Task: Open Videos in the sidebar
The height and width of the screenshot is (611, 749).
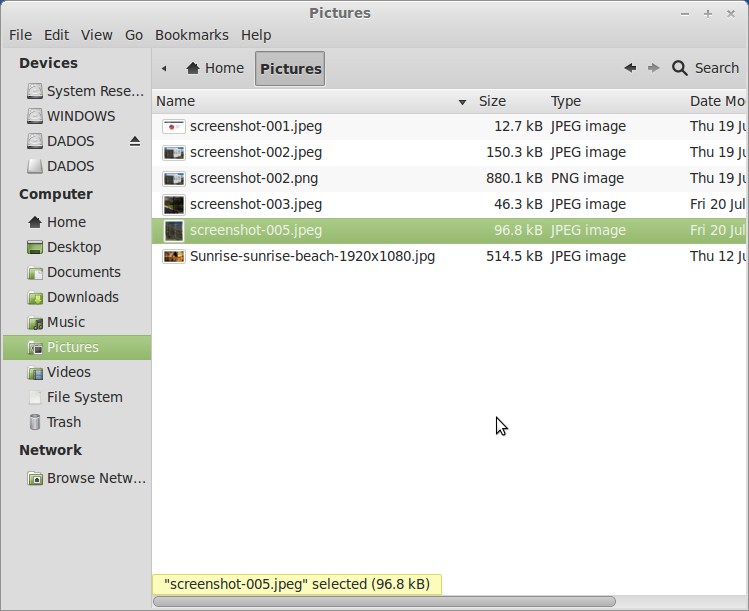Action: (69, 372)
